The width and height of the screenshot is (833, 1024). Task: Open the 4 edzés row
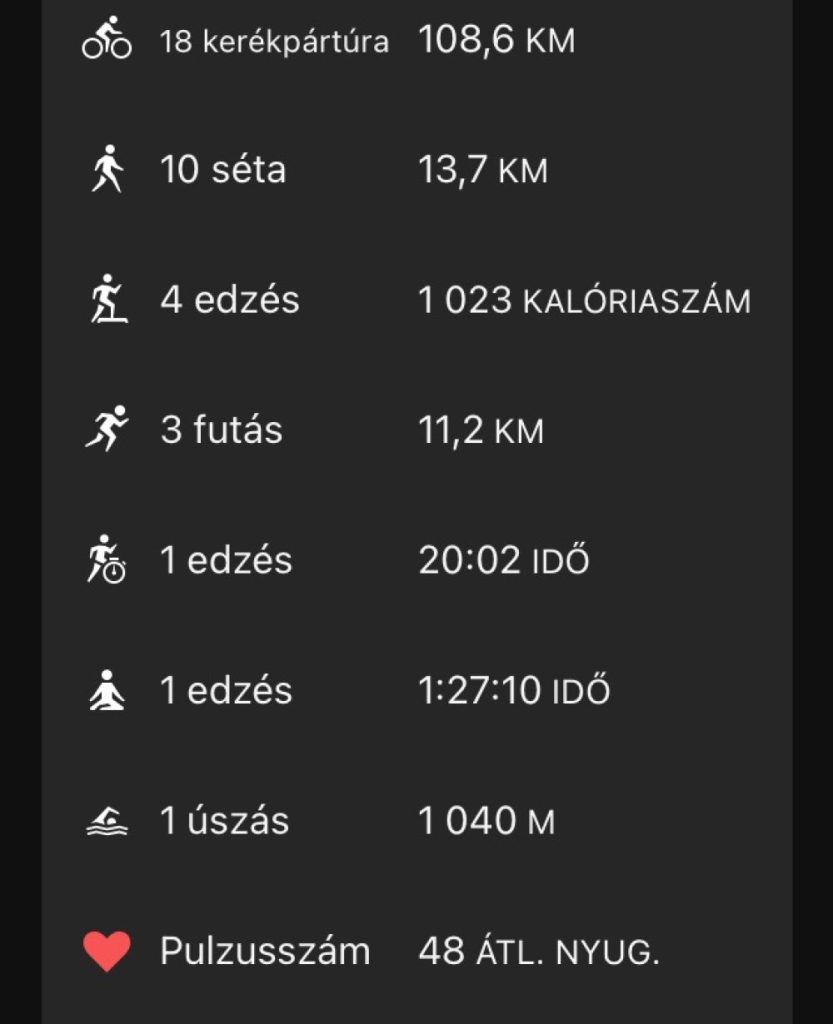(230, 300)
